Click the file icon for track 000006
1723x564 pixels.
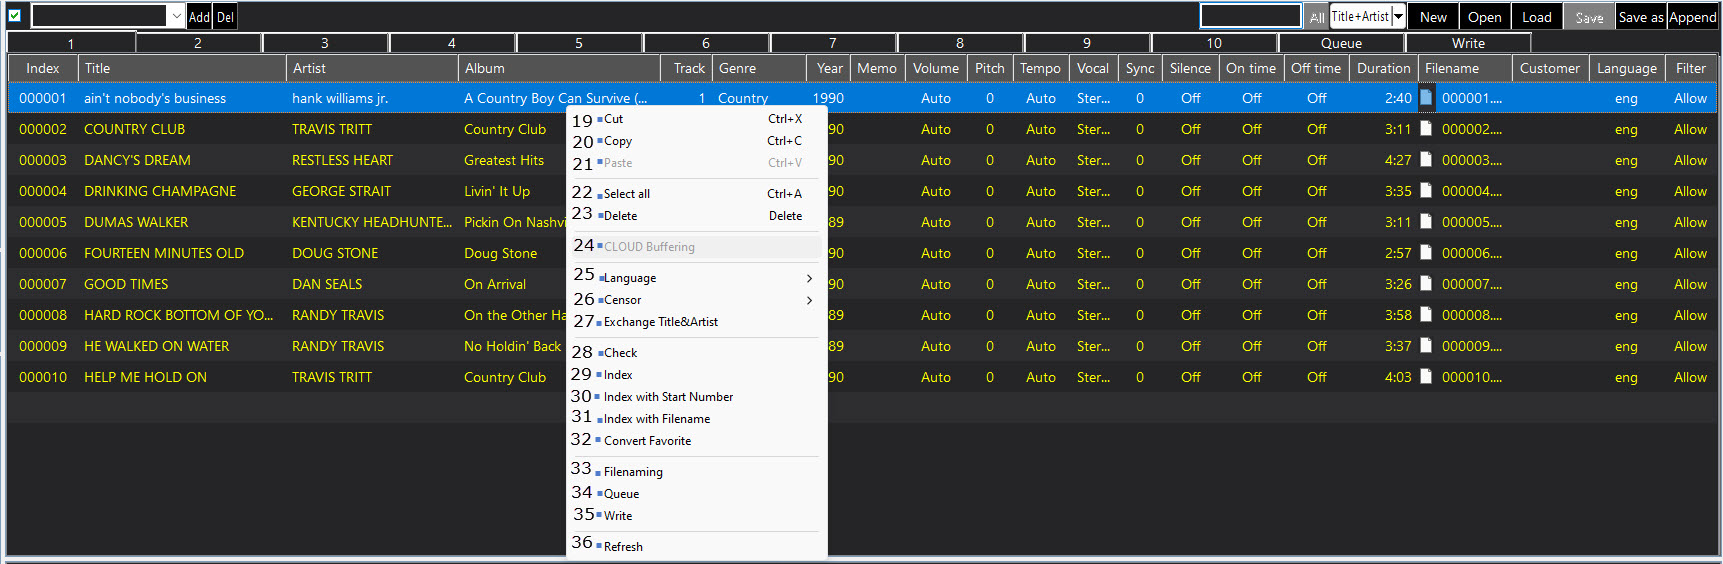click(x=1426, y=253)
